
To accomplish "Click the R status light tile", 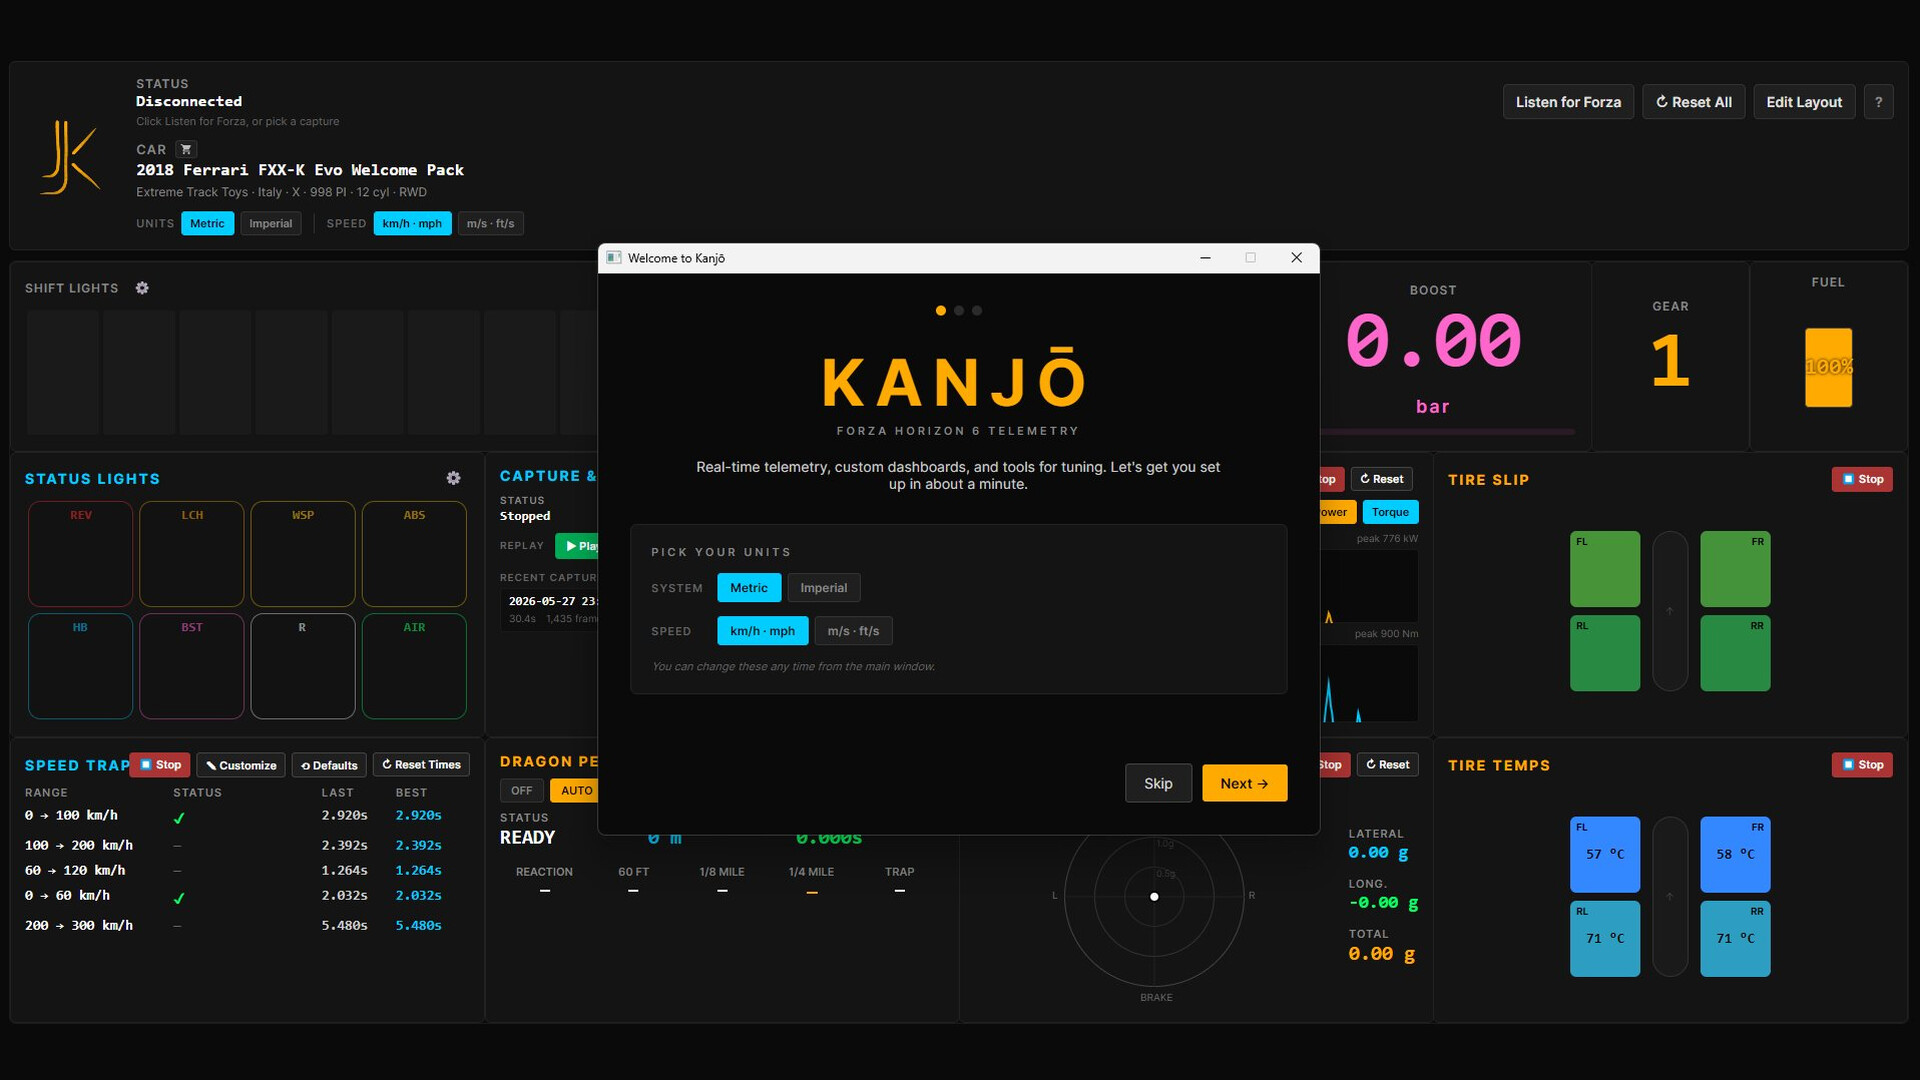I will pyautogui.click(x=303, y=666).
